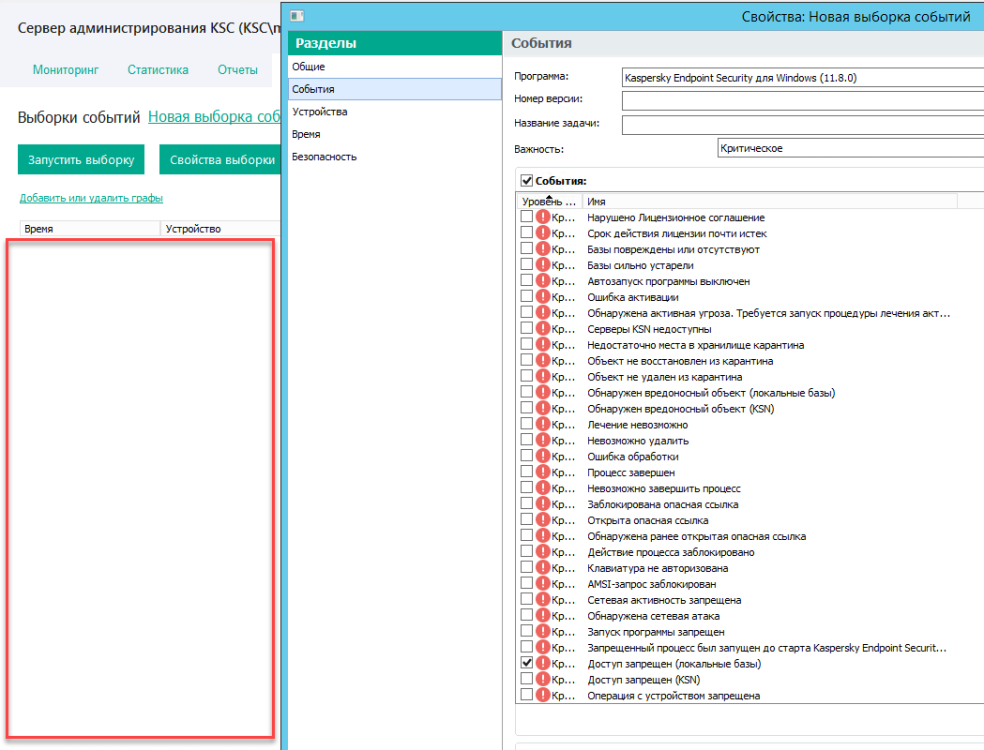Open the Важность dropdown showing Критическое
This screenshot has height=750, width=984.
[850, 148]
